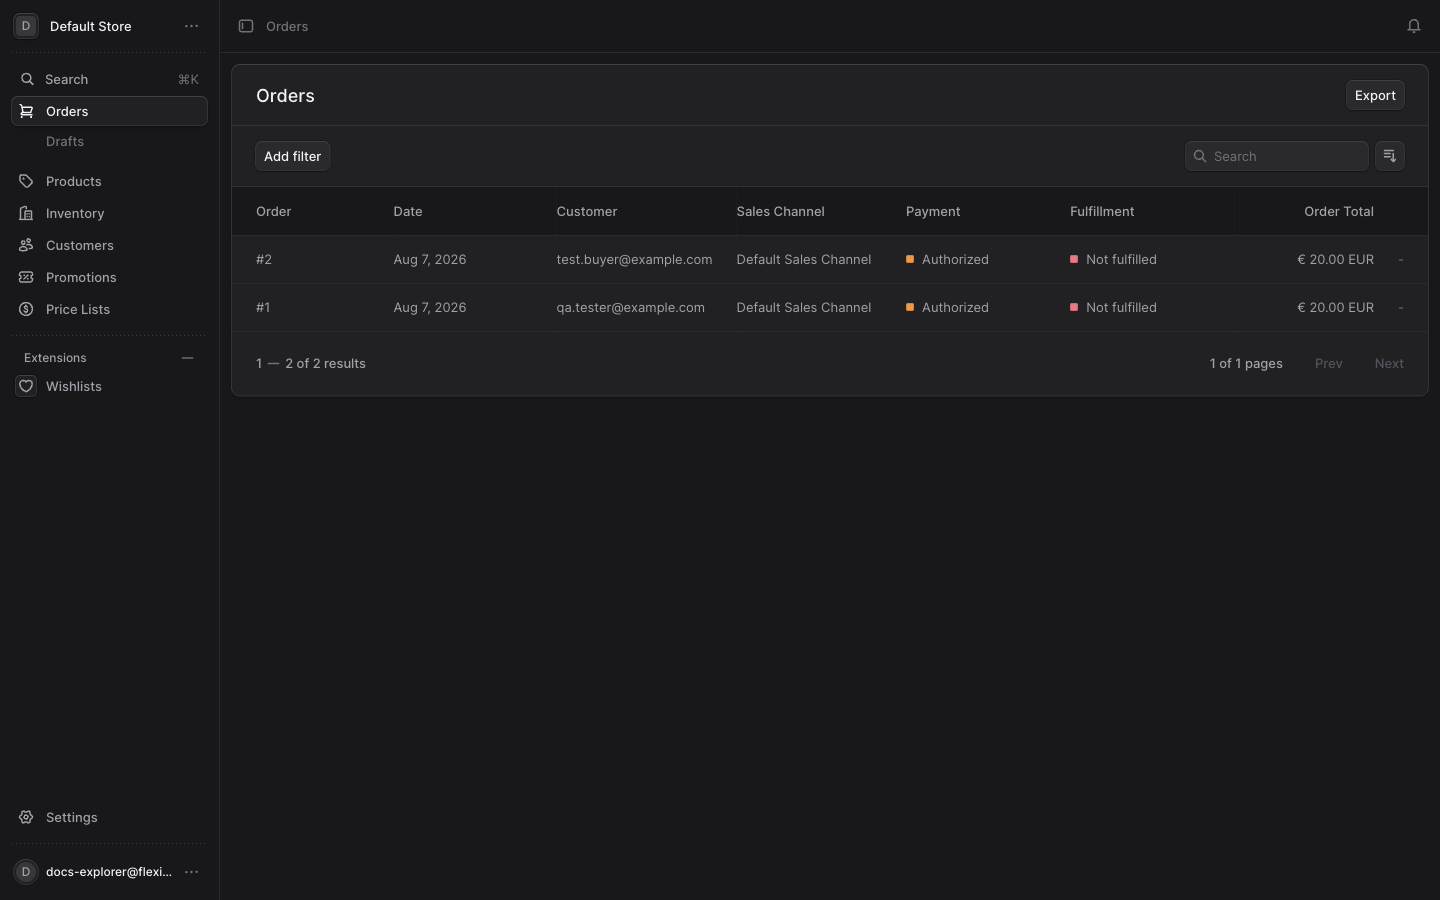Click the Order Total column header
This screenshot has width=1440, height=900.
click(1338, 211)
